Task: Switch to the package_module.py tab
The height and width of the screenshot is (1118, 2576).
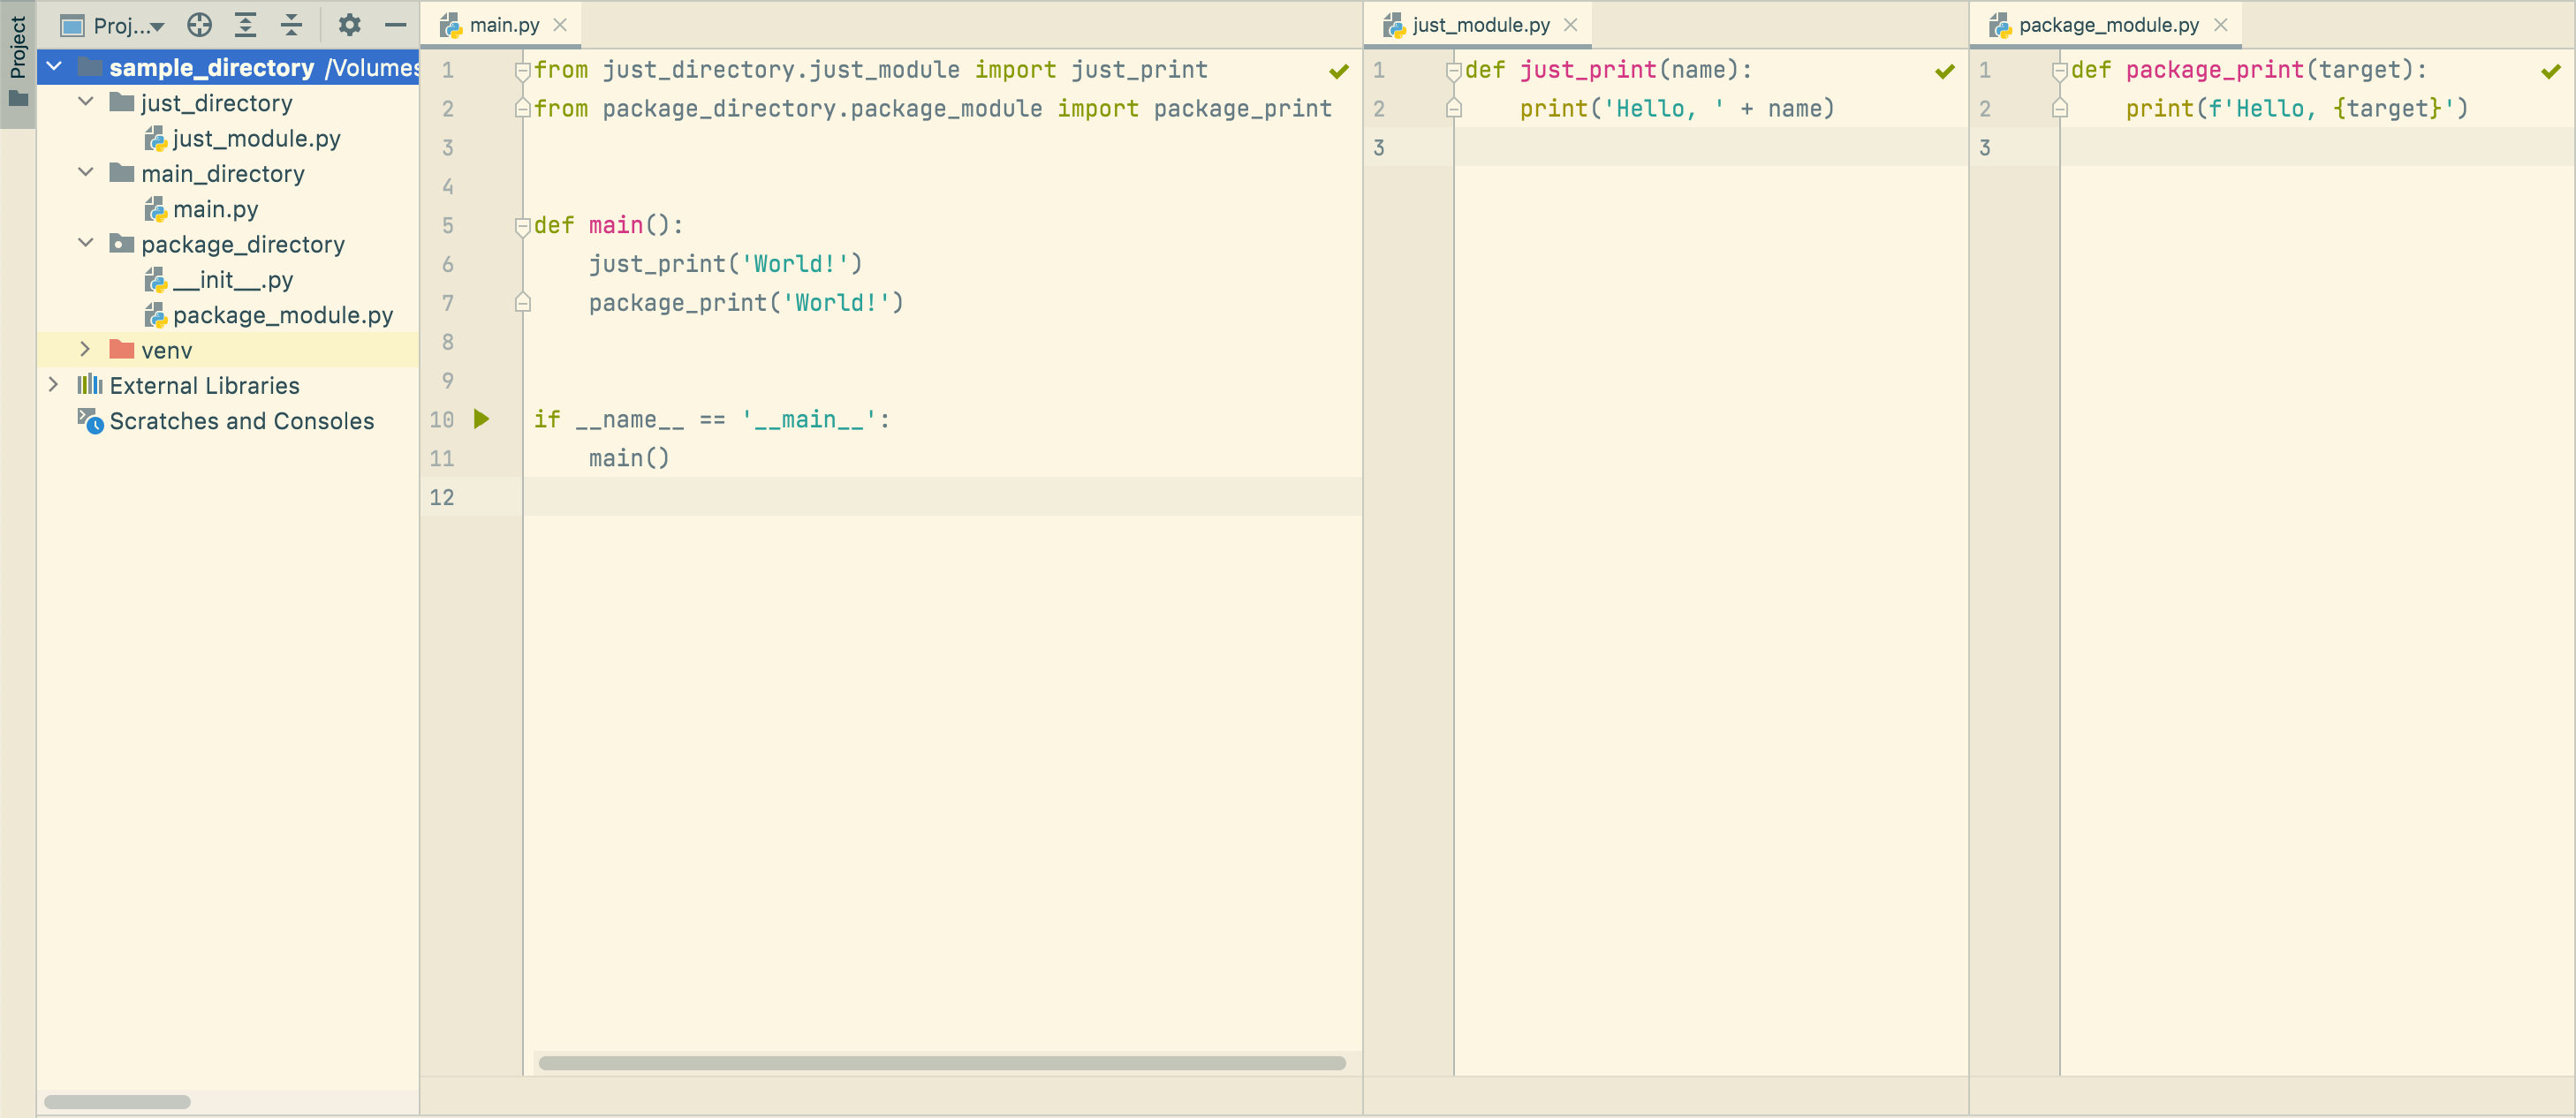Action: tap(2107, 25)
